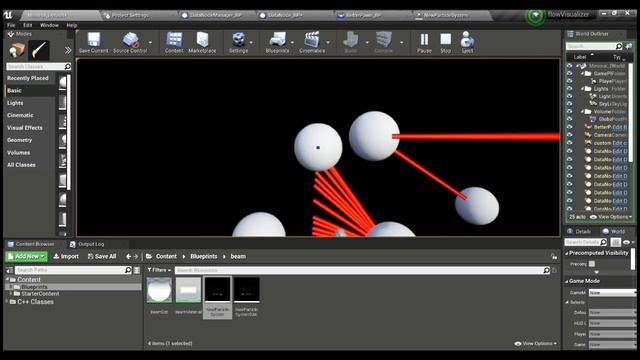Screen dimensions: 640x360
Task: Select the Lights placement category
Action: [x=15, y=103]
